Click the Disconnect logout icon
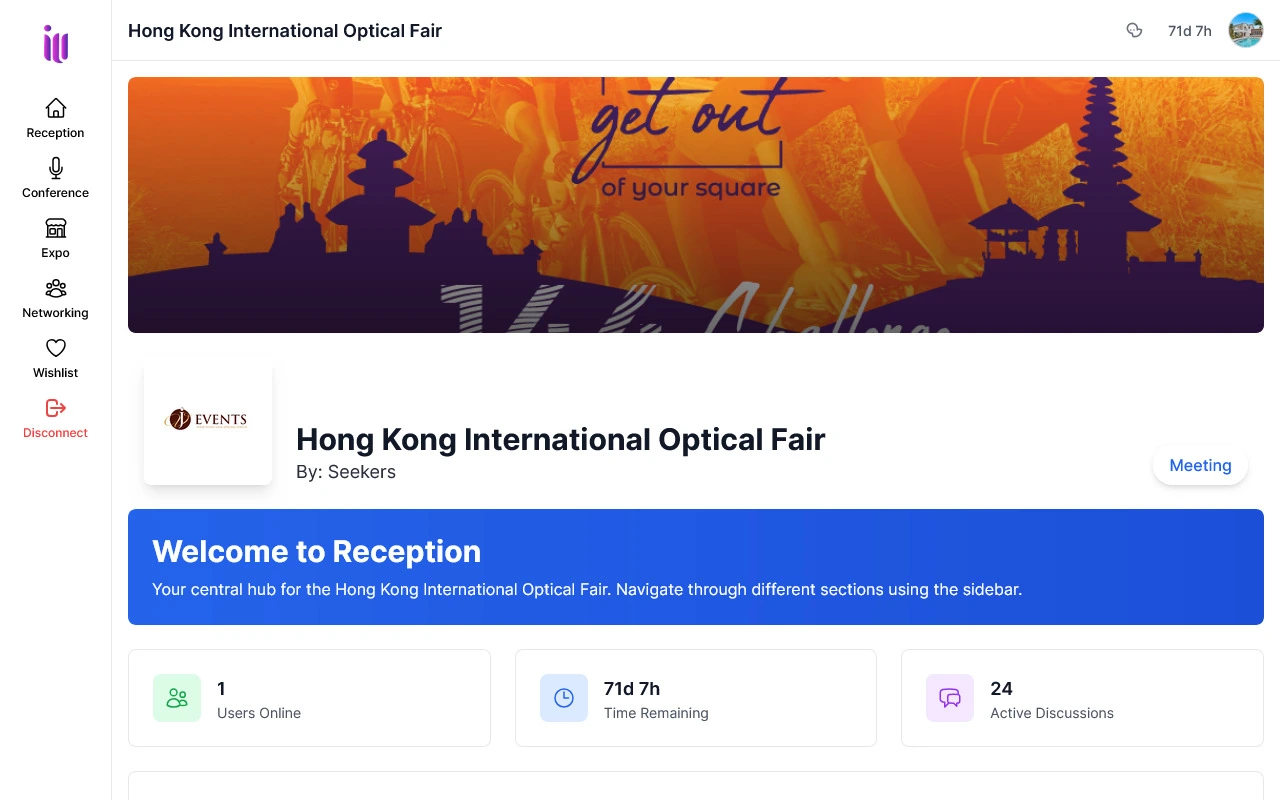The height and width of the screenshot is (800, 1280). (55, 408)
